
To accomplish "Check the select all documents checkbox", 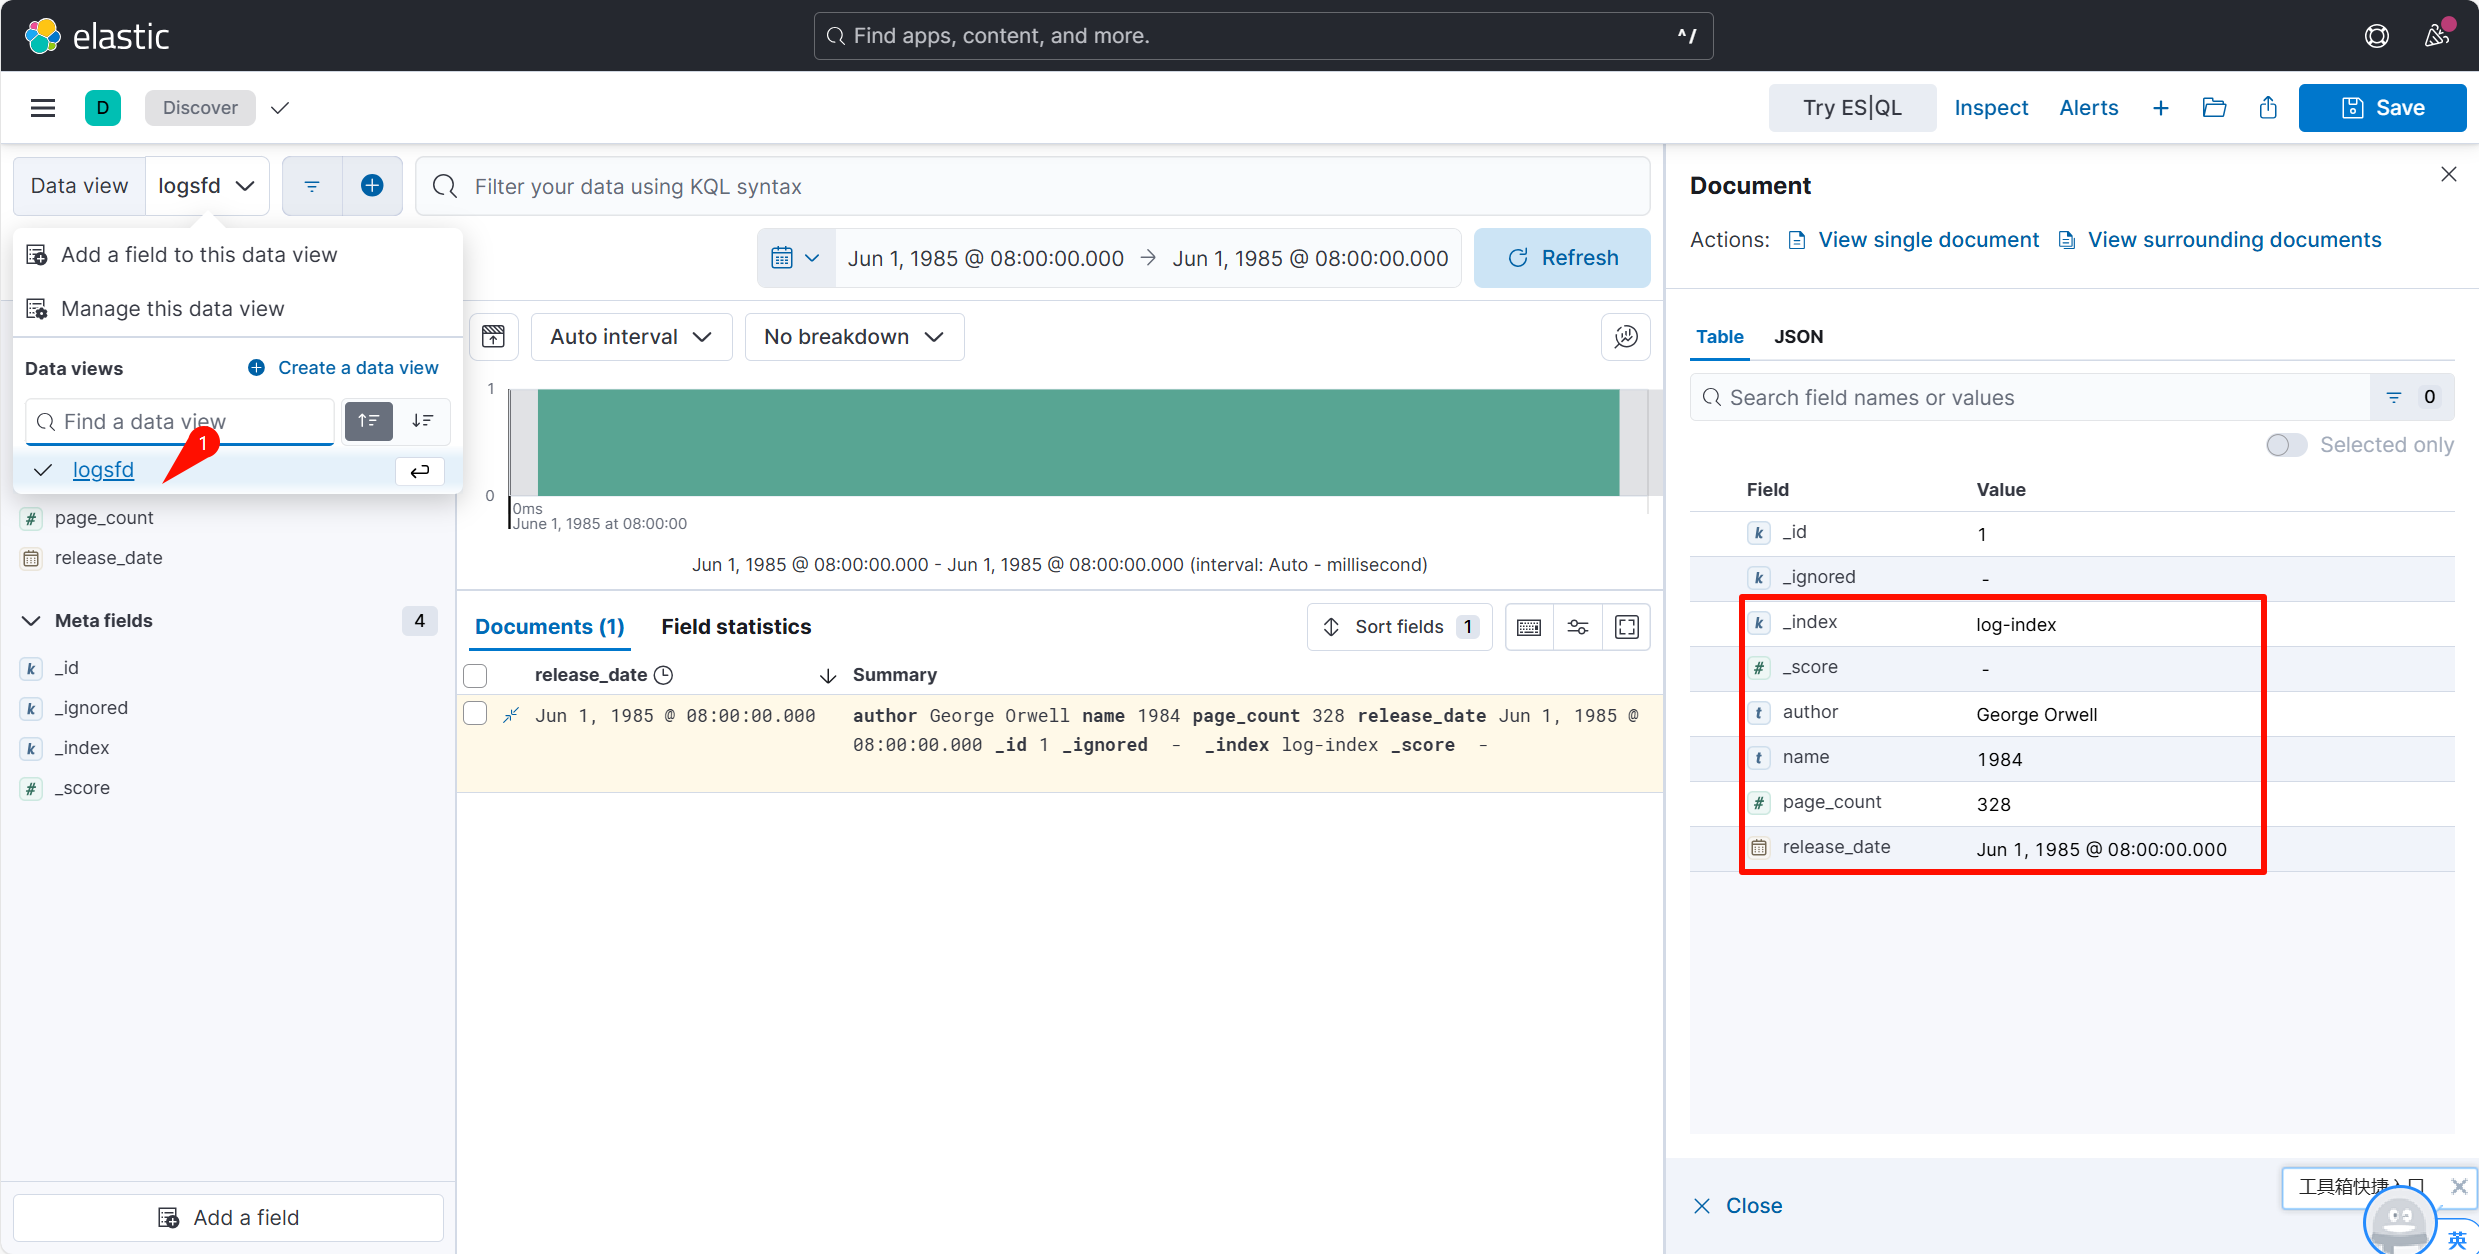I will [x=475, y=676].
